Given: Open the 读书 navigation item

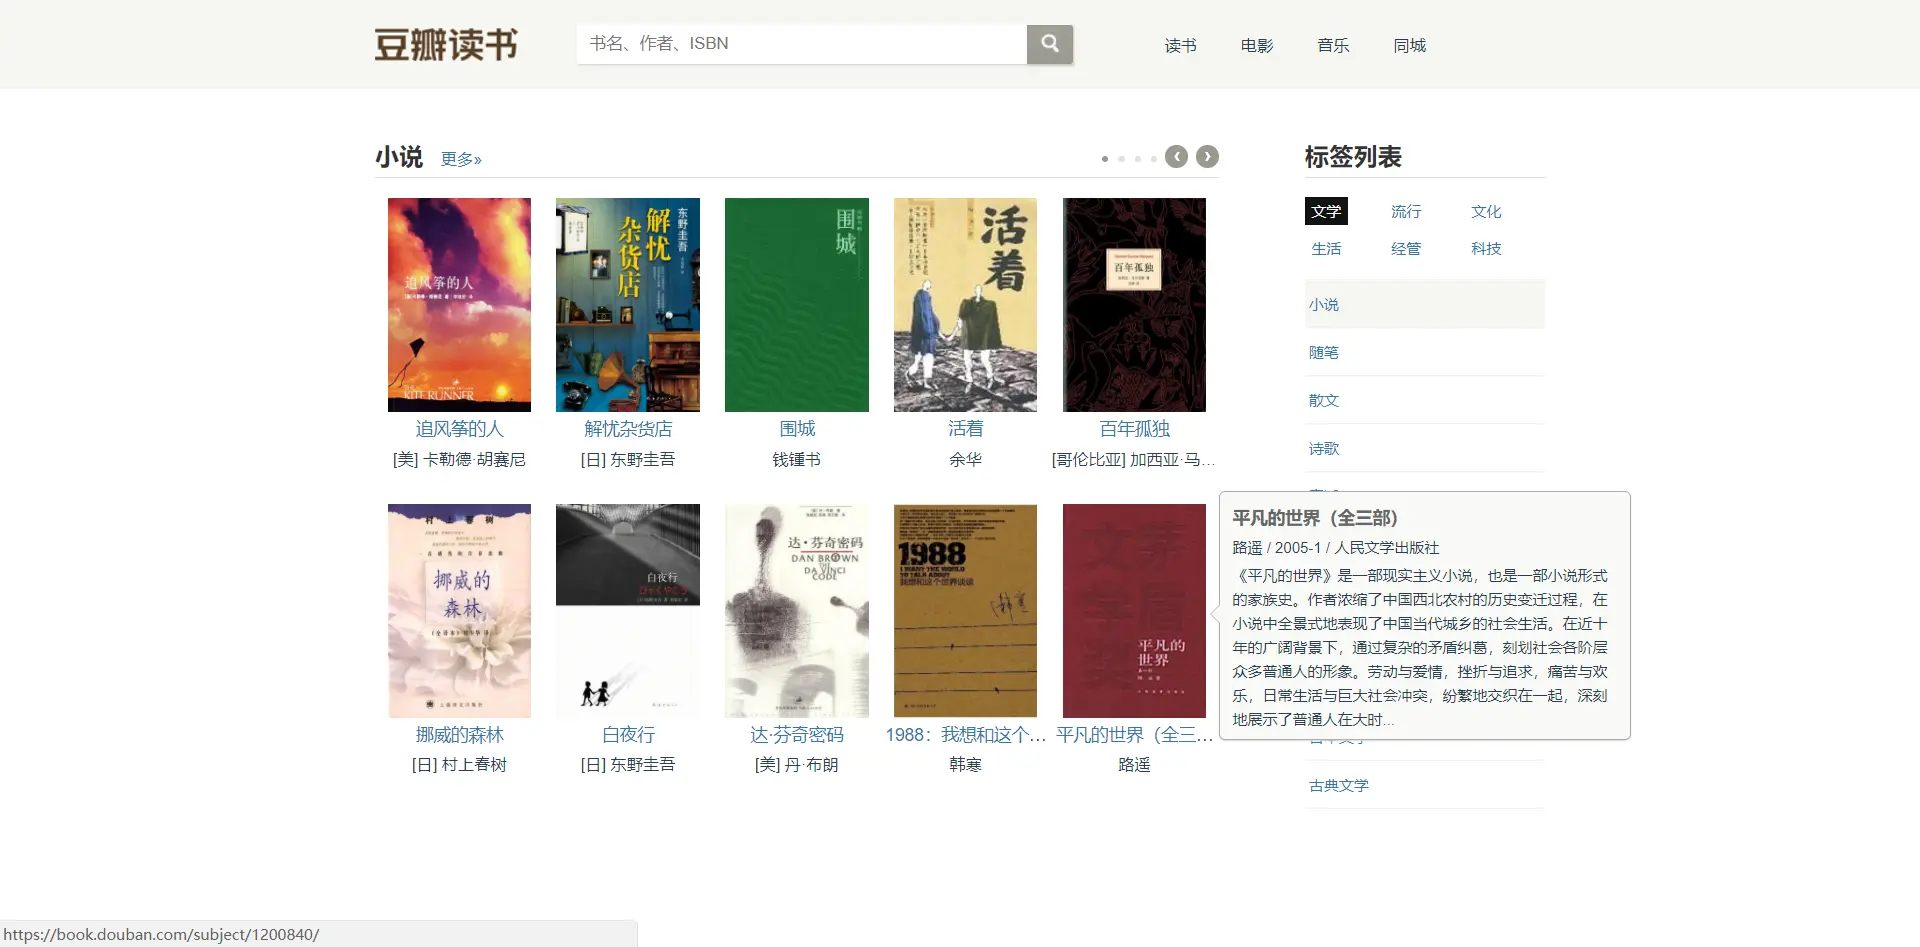Looking at the screenshot, I should point(1180,45).
